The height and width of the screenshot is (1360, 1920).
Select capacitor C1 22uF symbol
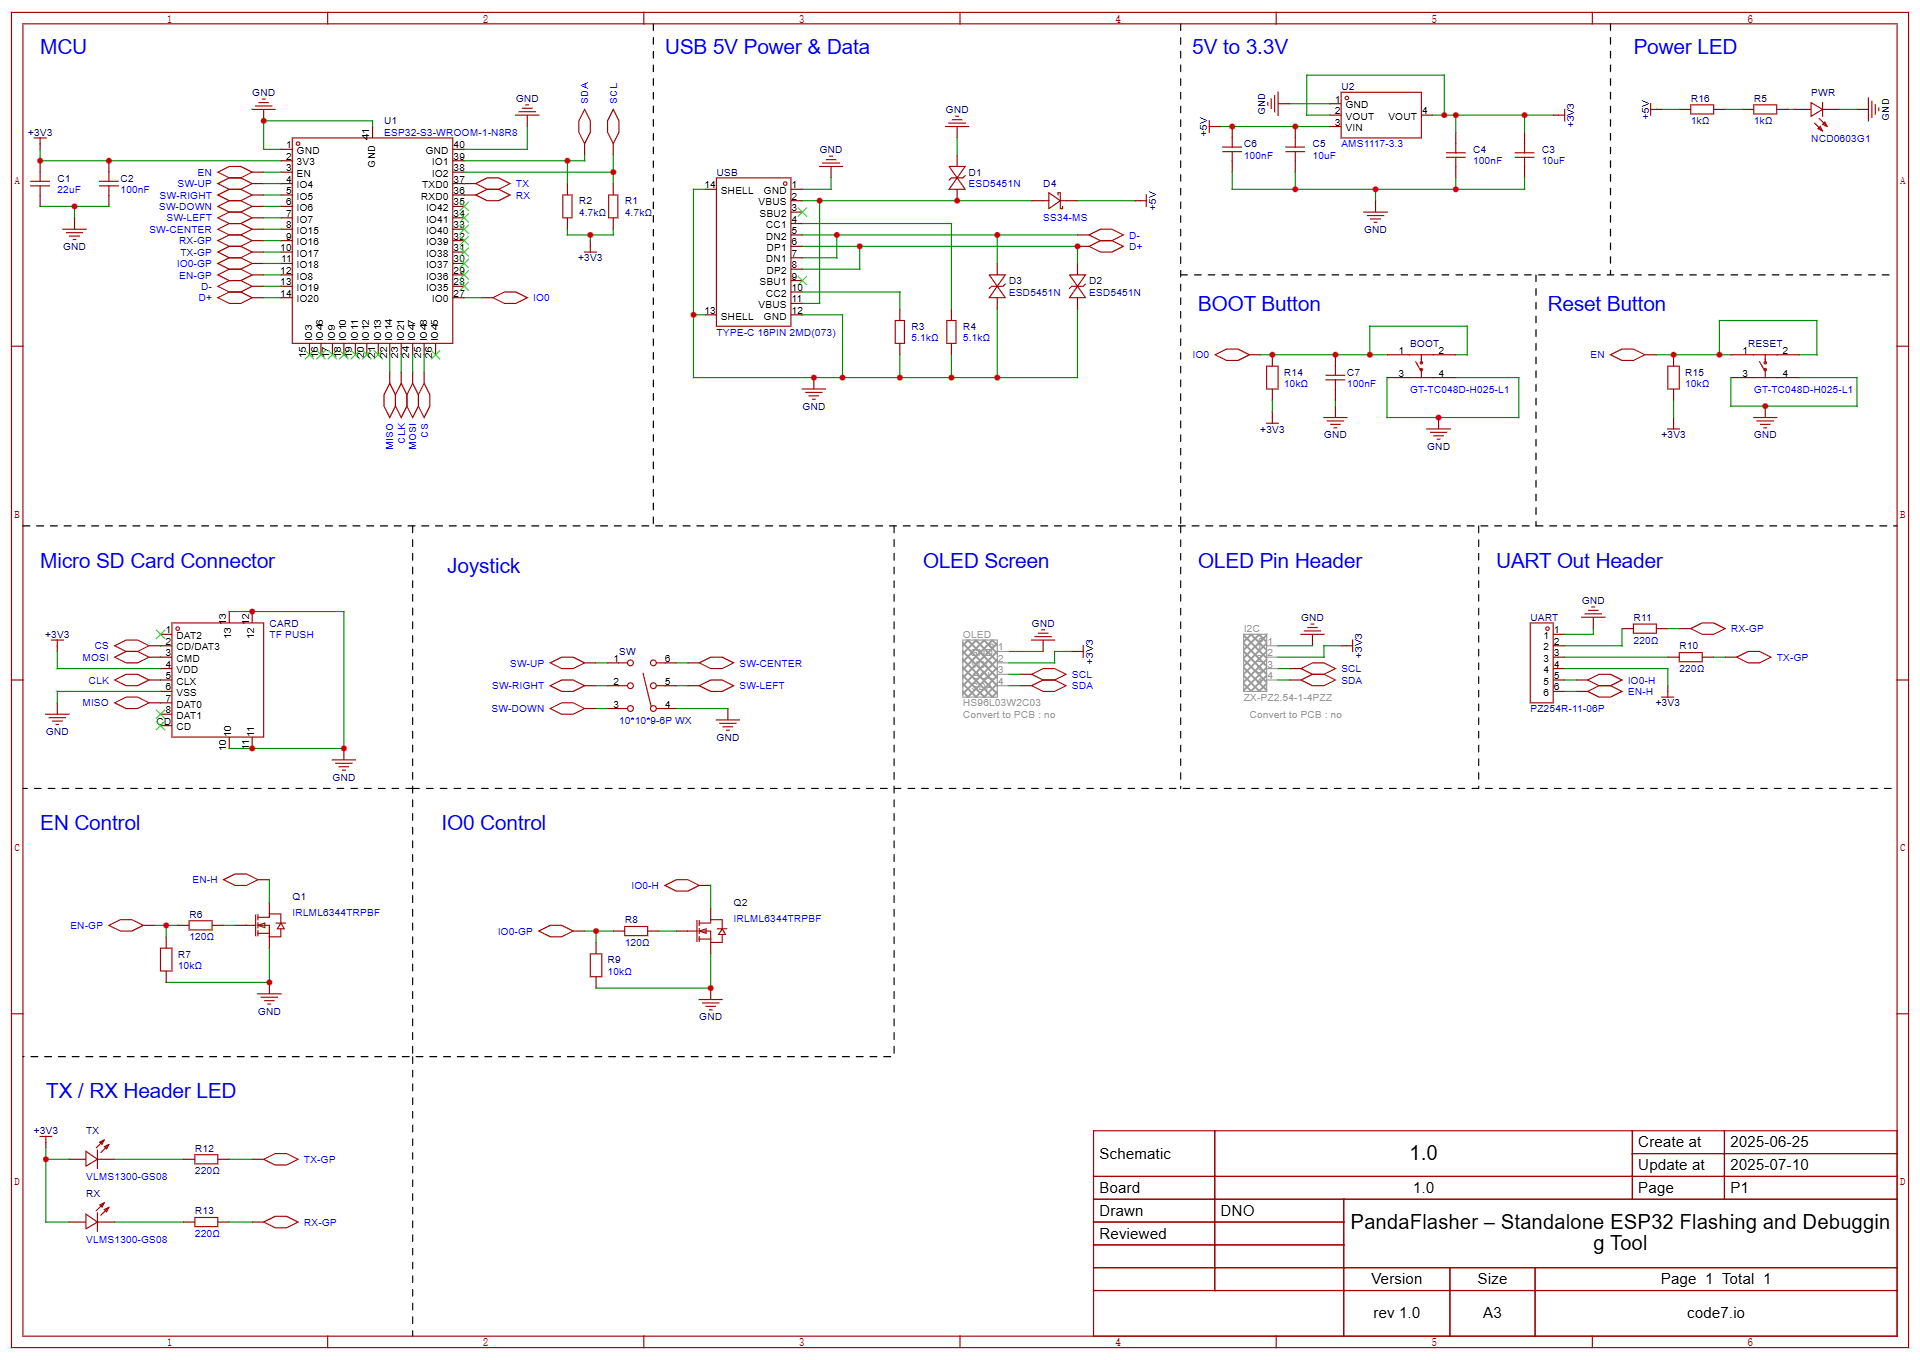tap(40, 184)
